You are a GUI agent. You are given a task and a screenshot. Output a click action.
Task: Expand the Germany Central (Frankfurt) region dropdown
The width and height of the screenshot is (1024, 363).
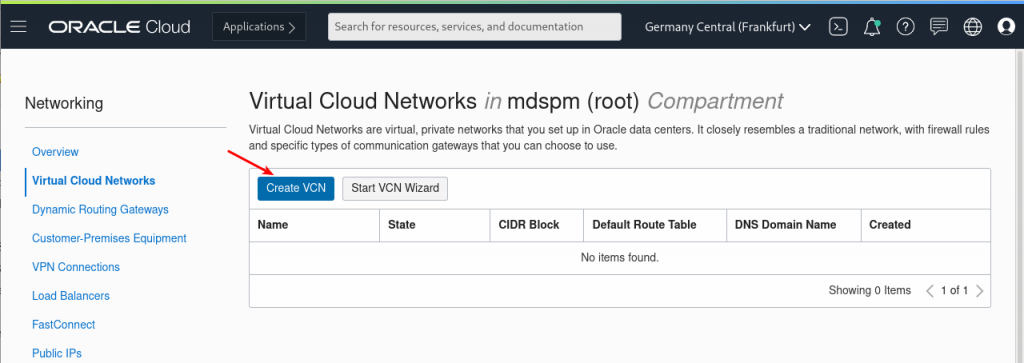(728, 27)
